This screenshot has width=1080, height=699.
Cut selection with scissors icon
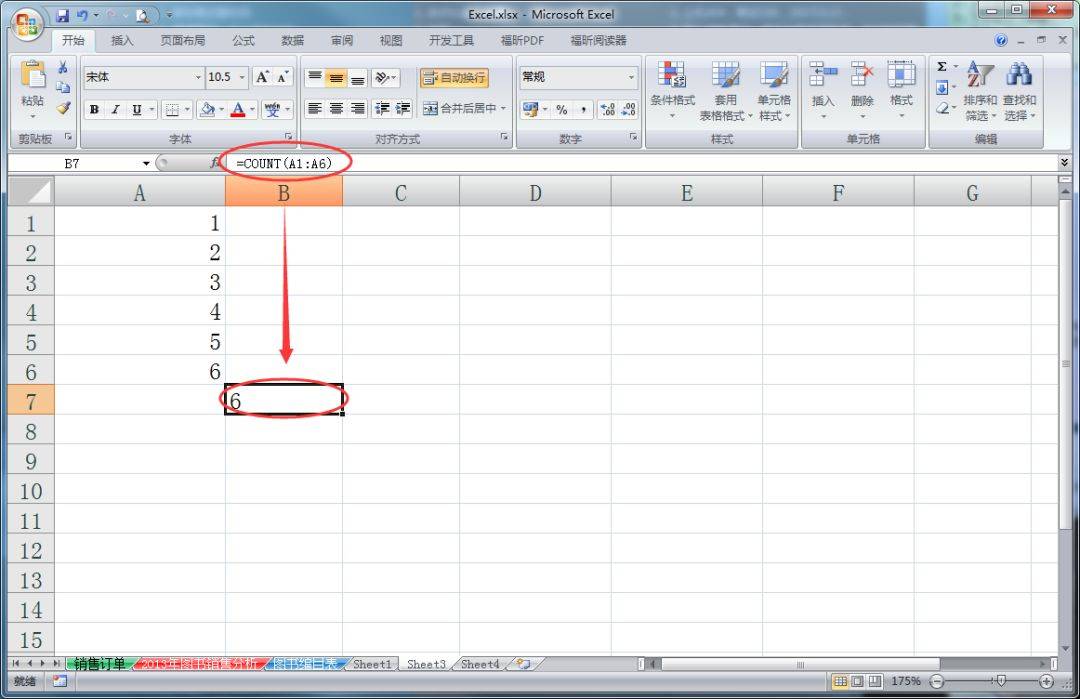pyautogui.click(x=63, y=67)
